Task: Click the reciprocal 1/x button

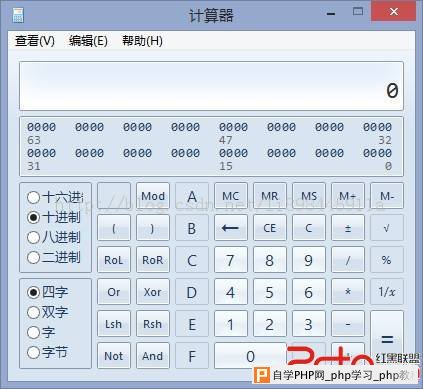Action: [x=387, y=292]
